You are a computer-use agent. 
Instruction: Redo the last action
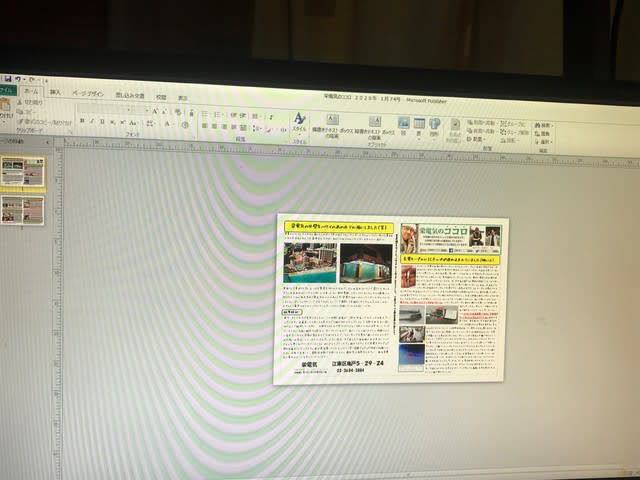32,79
